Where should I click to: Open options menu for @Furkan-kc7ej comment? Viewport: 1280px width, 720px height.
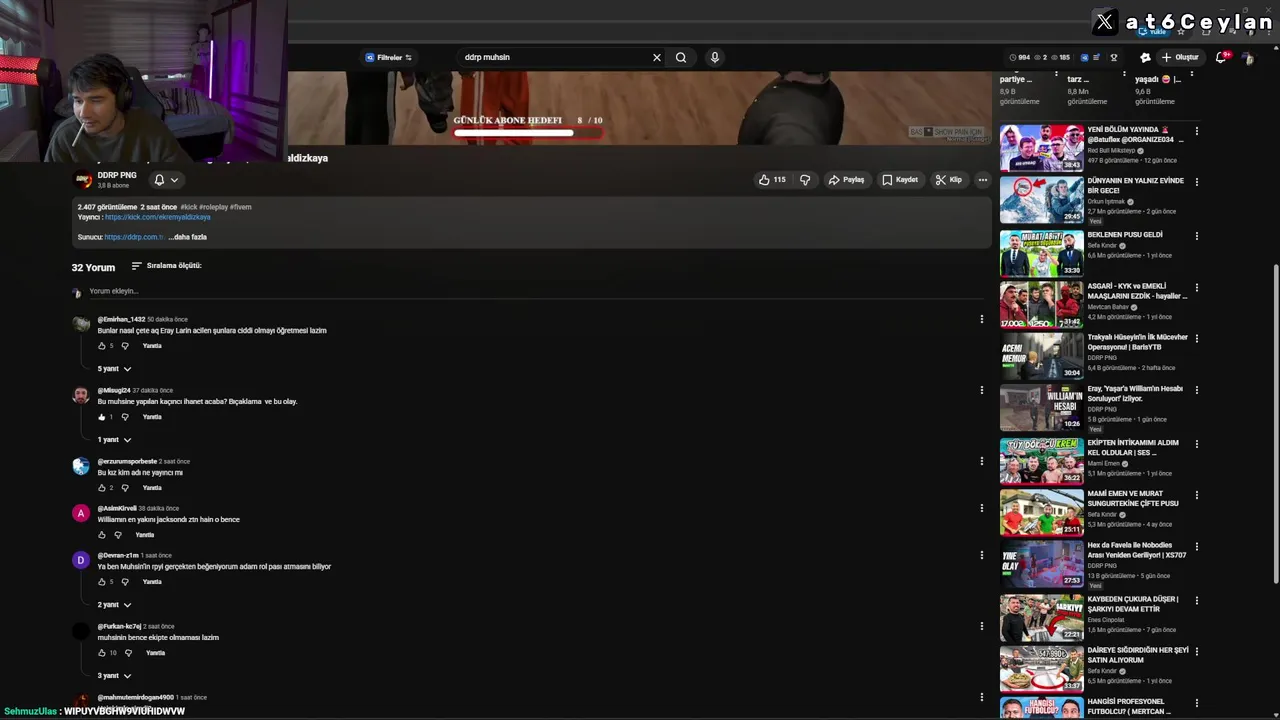pyautogui.click(x=981, y=626)
